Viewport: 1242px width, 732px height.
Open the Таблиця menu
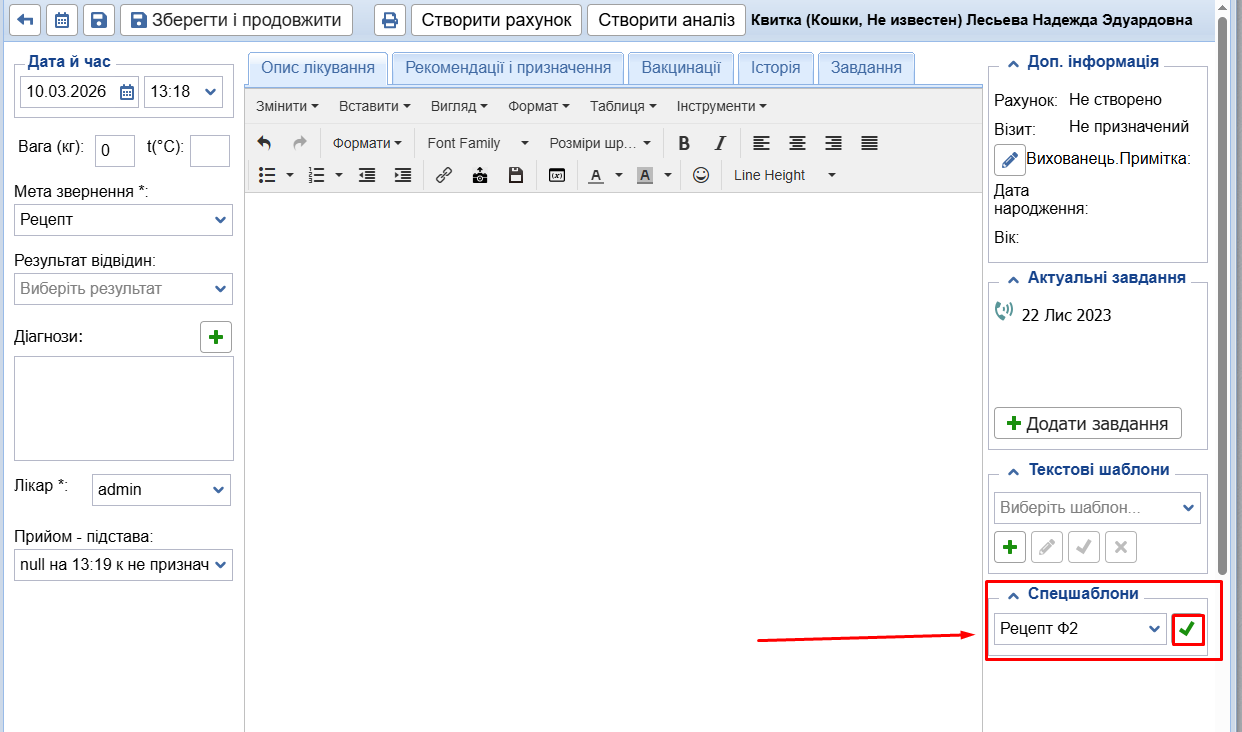pos(622,106)
